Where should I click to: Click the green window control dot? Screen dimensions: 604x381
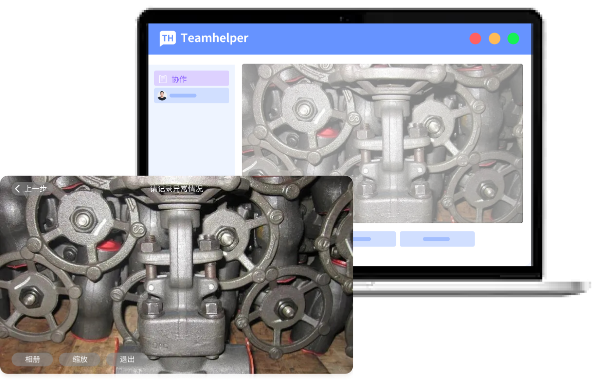coord(513,39)
